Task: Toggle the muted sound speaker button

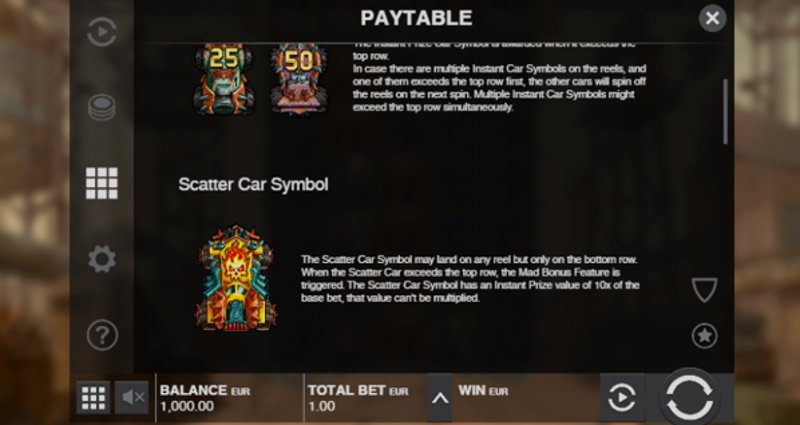Action: click(132, 397)
